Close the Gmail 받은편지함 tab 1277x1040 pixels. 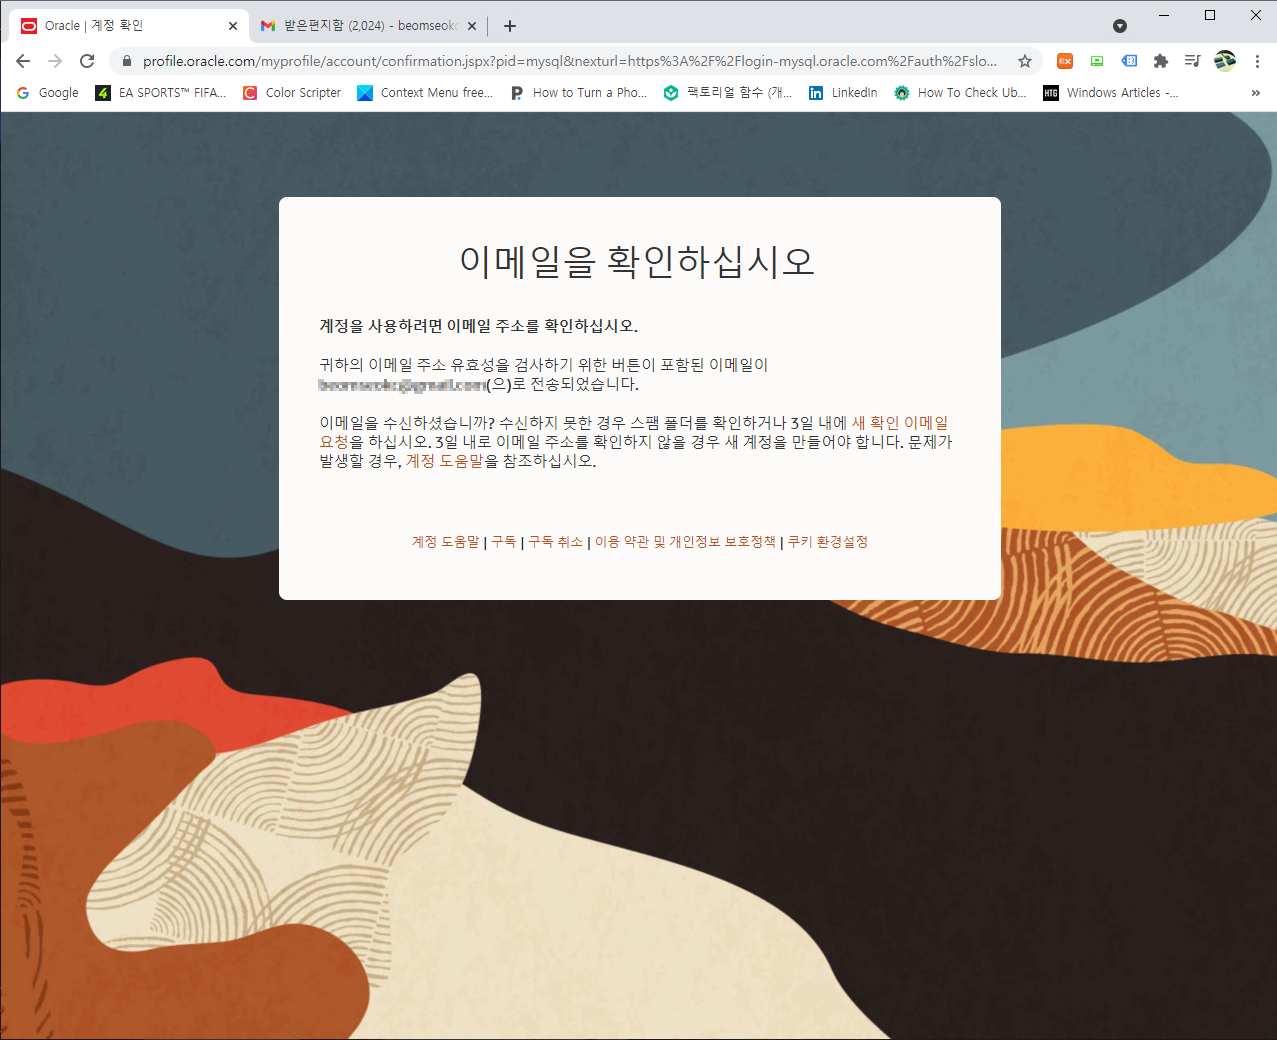click(472, 26)
